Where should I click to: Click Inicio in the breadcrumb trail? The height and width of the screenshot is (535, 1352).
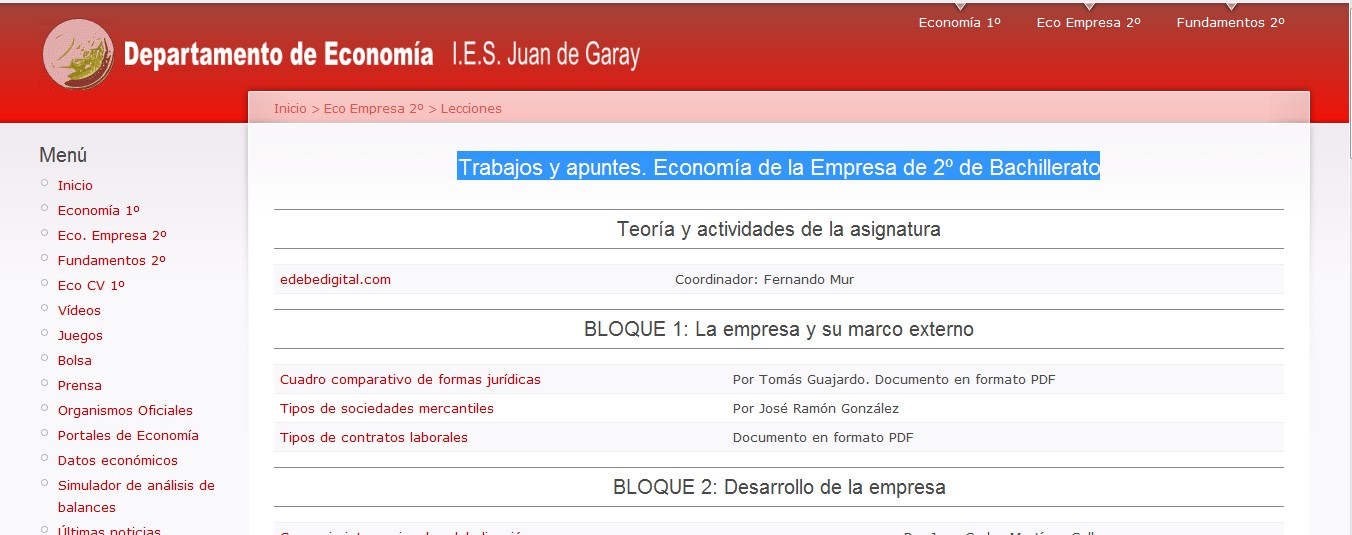click(290, 108)
